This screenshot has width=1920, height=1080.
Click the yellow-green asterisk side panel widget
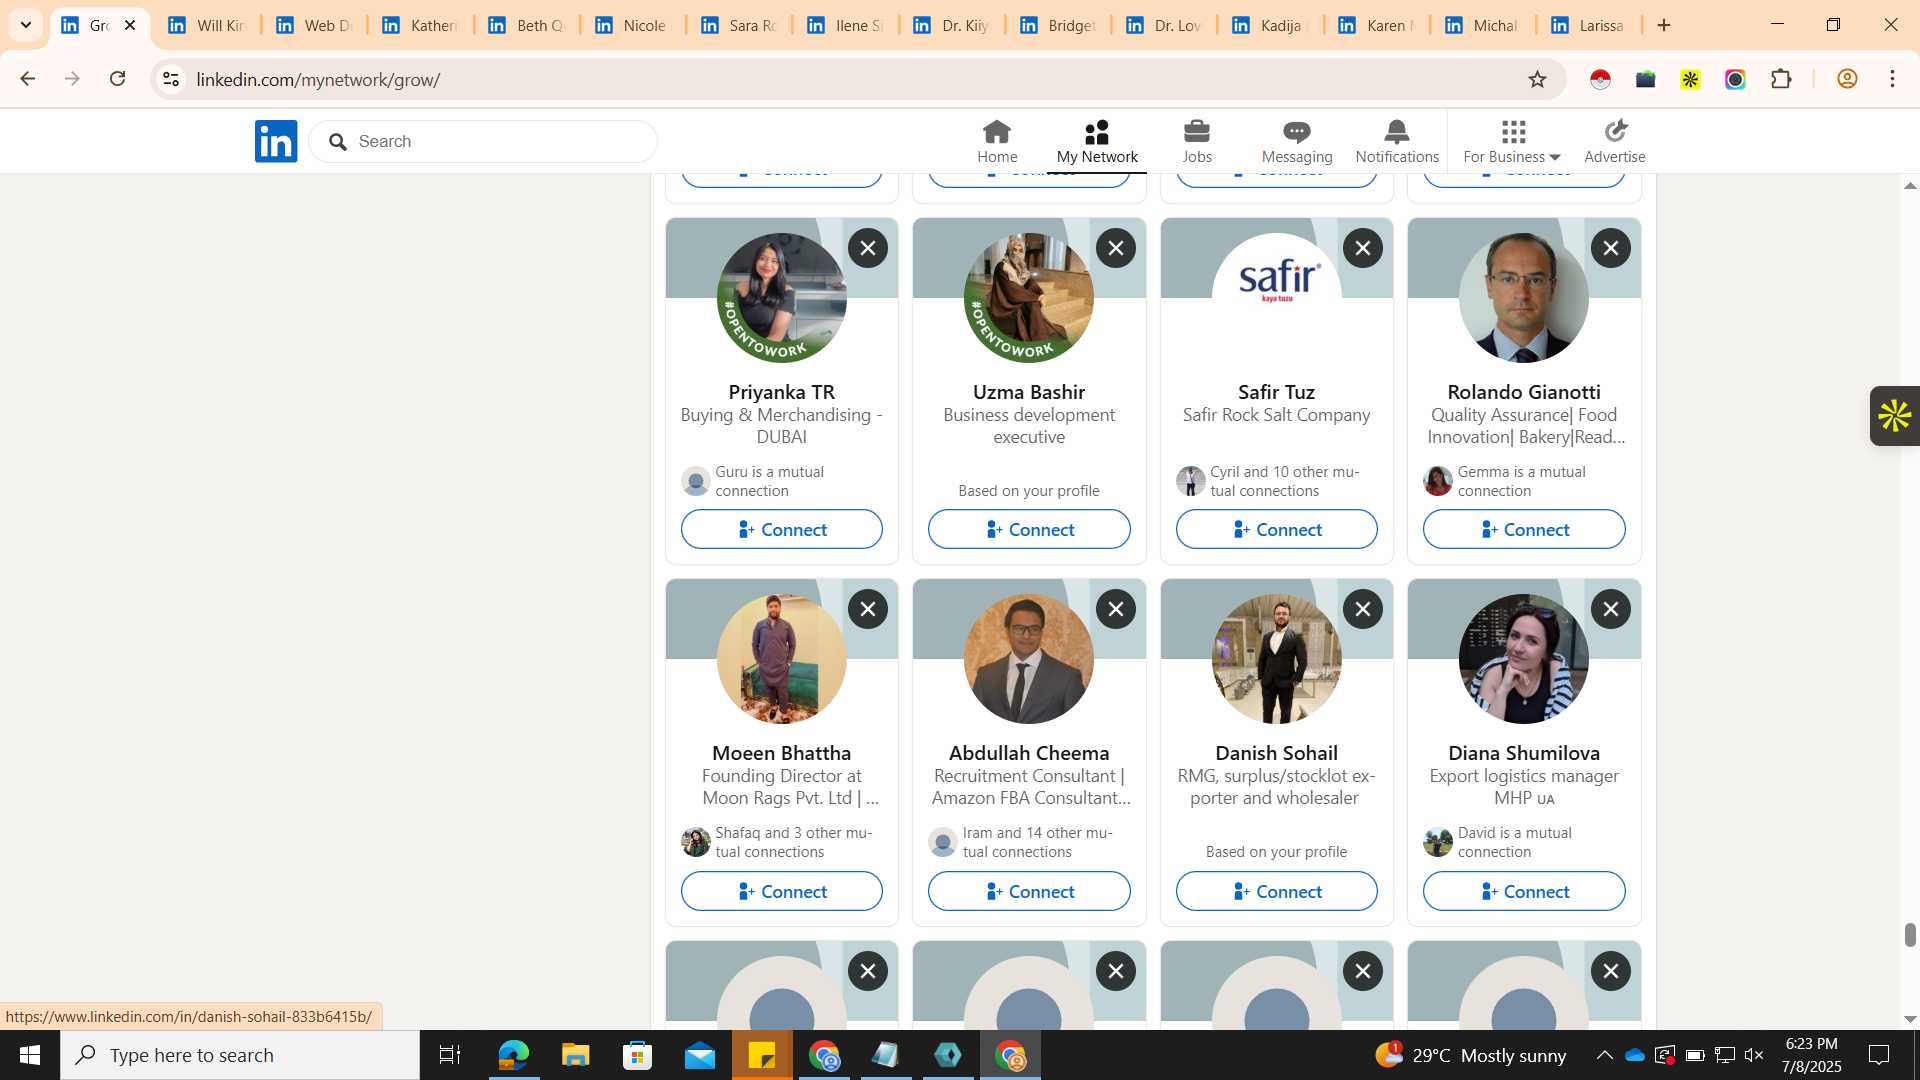[x=1894, y=416]
